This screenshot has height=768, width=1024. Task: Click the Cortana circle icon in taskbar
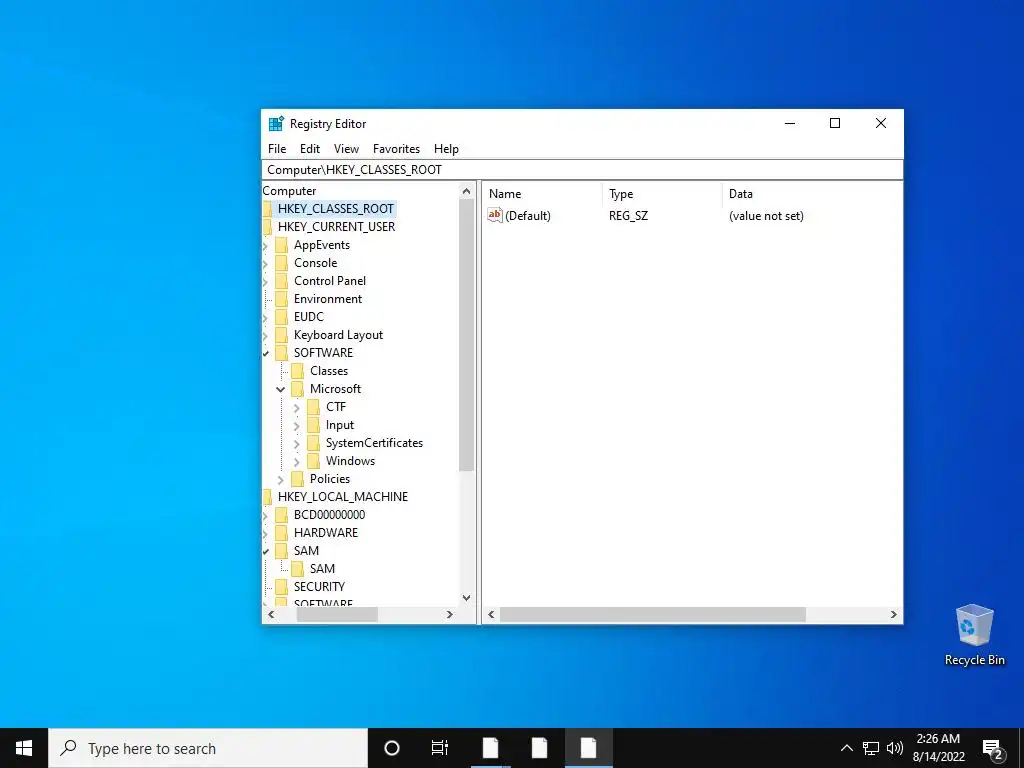pos(391,748)
